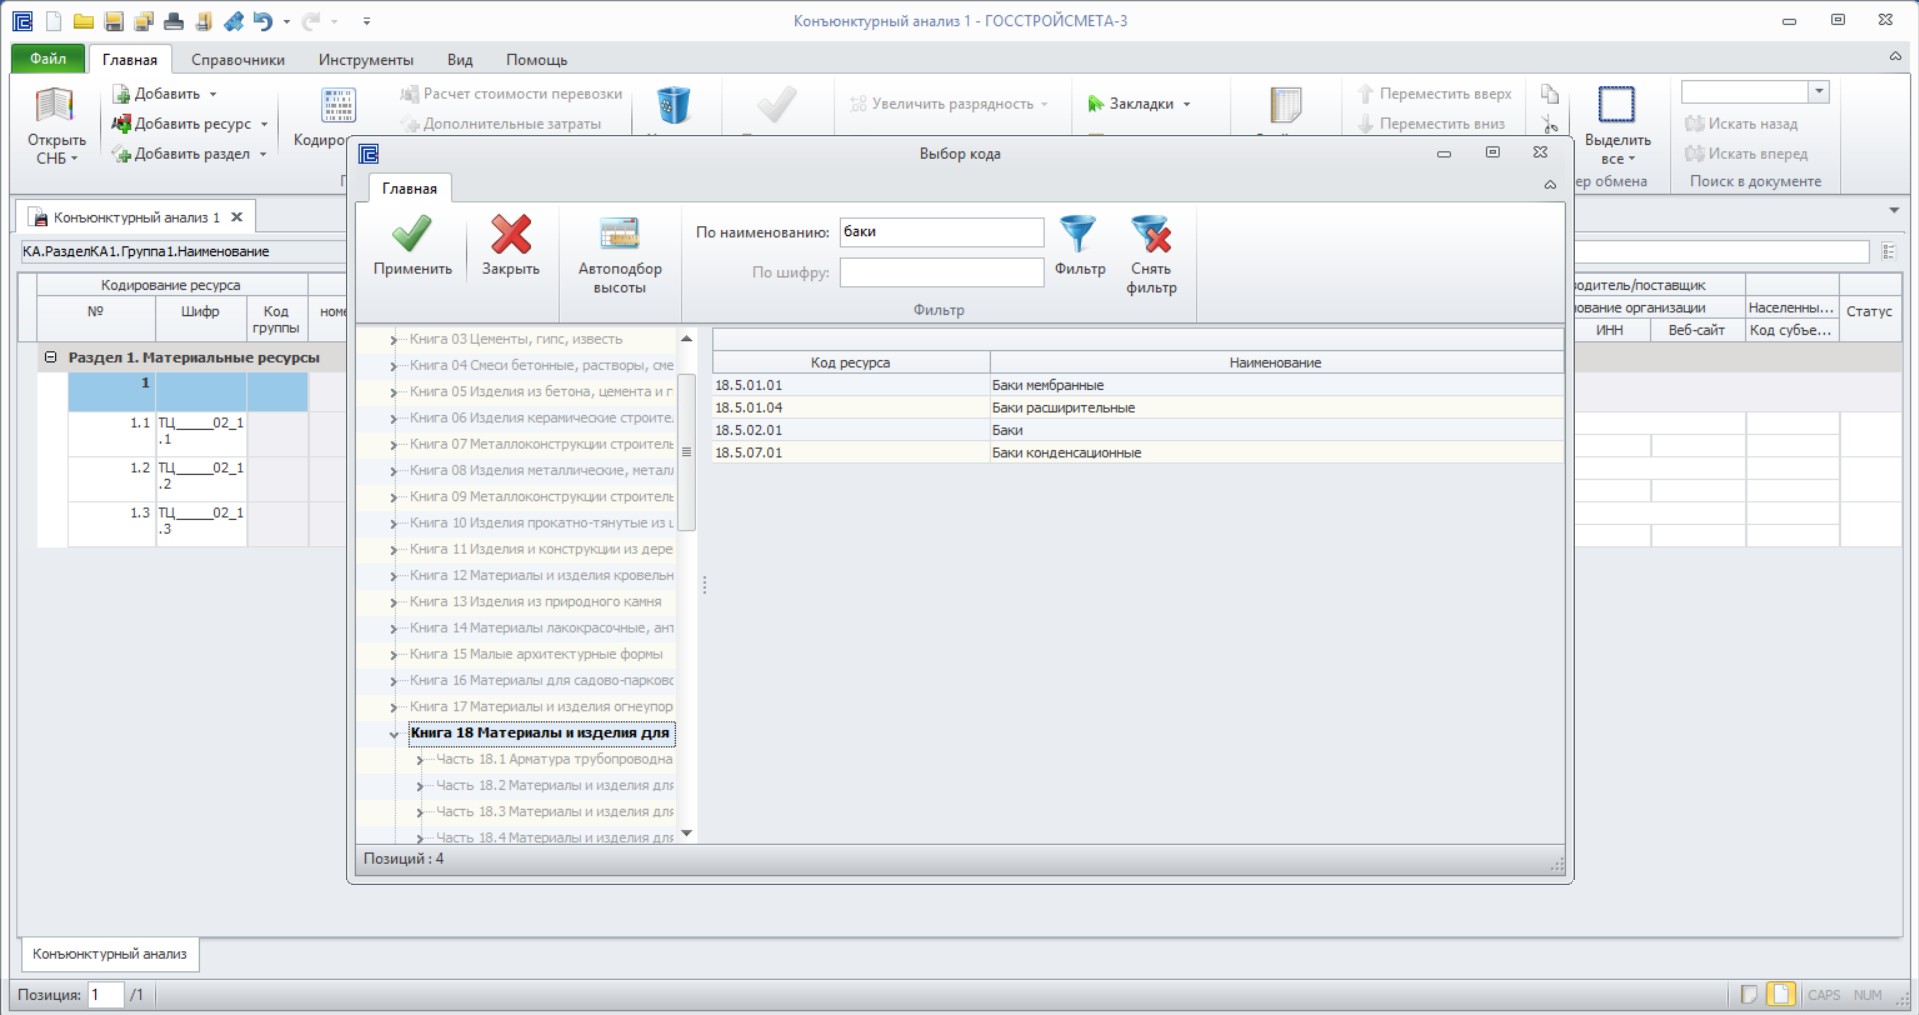Open the Добавить ресурс dropdown arrow
The height and width of the screenshot is (1015, 1919).
tap(264, 124)
